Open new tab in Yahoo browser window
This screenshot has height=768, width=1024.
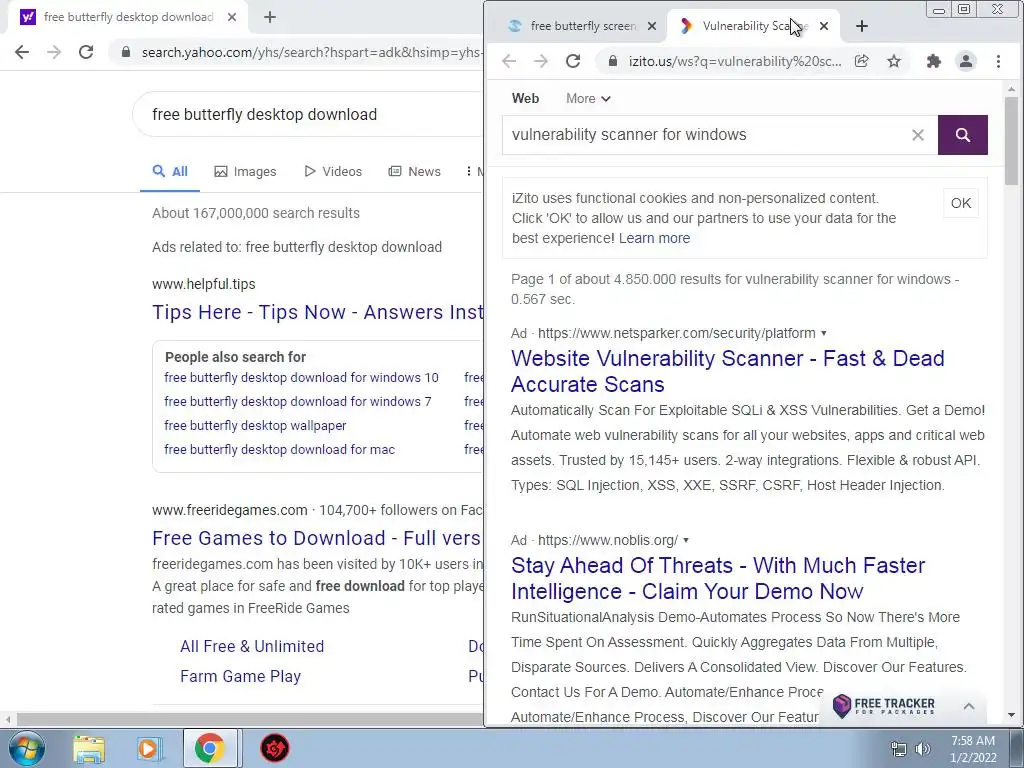pyautogui.click(x=270, y=18)
